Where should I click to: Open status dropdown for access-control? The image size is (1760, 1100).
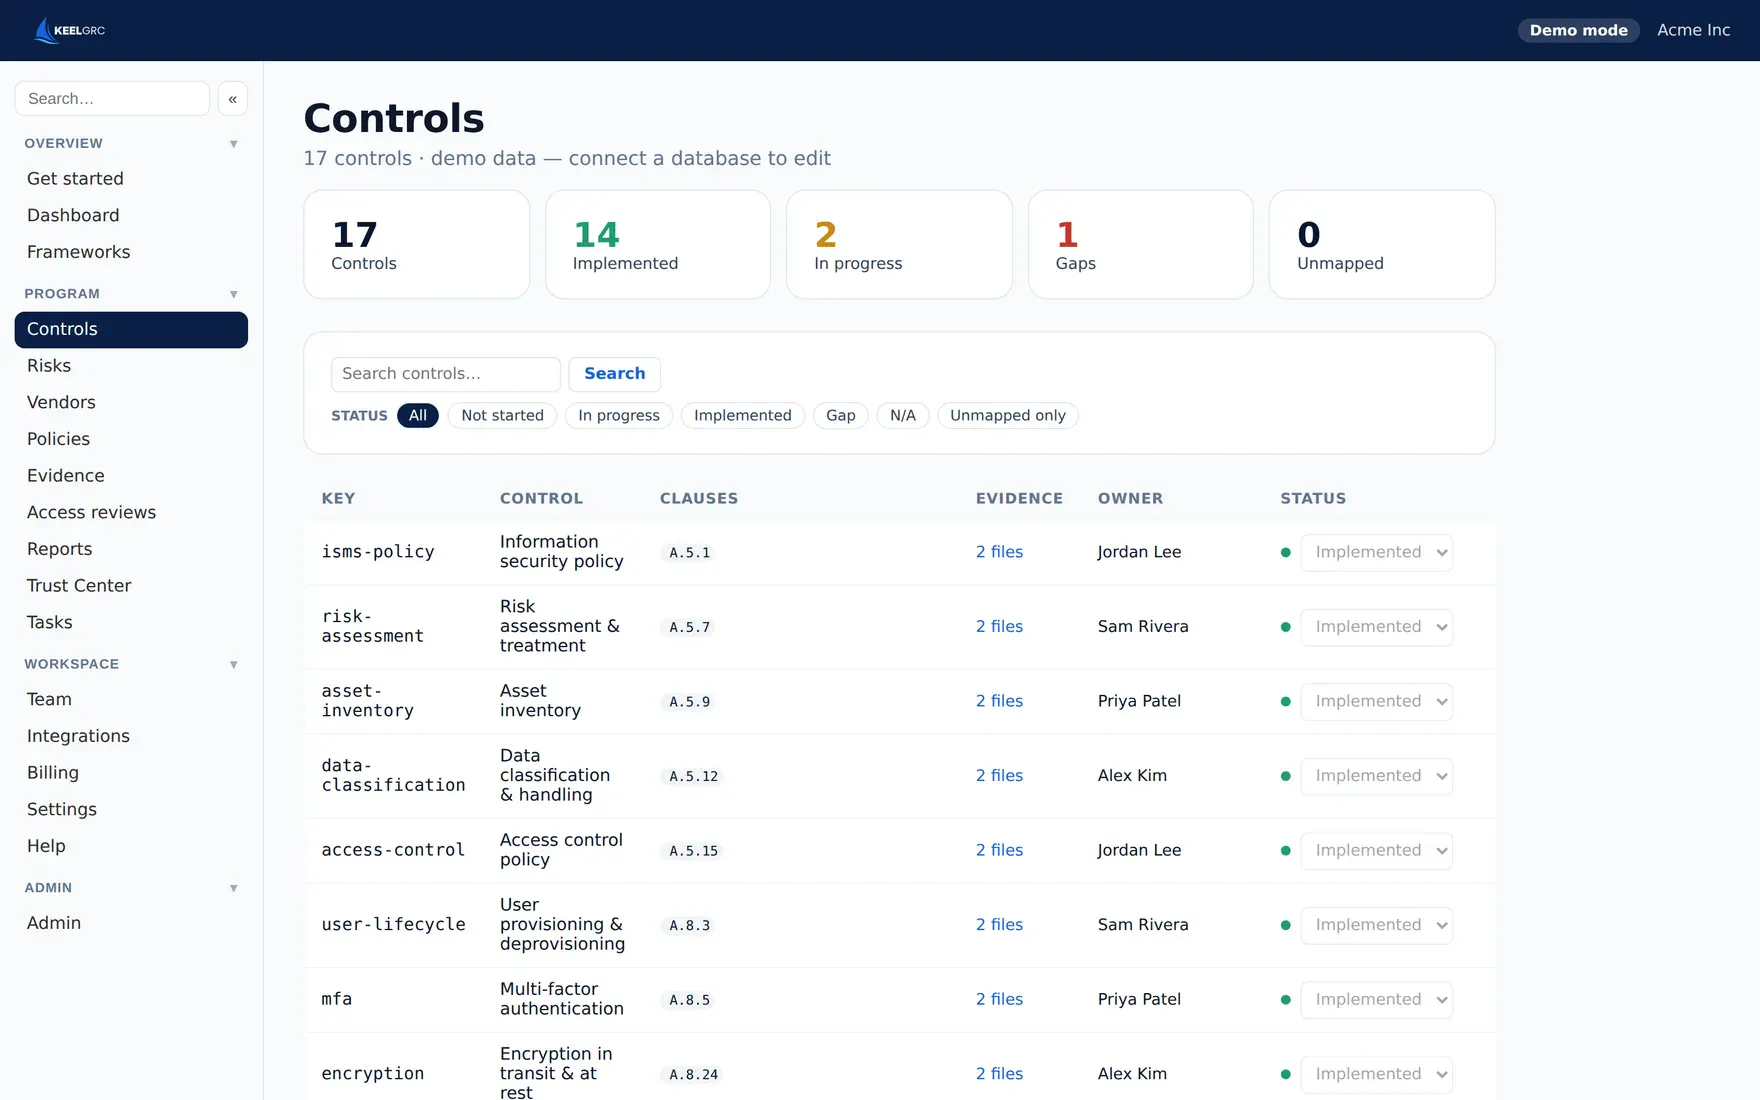point(1376,850)
